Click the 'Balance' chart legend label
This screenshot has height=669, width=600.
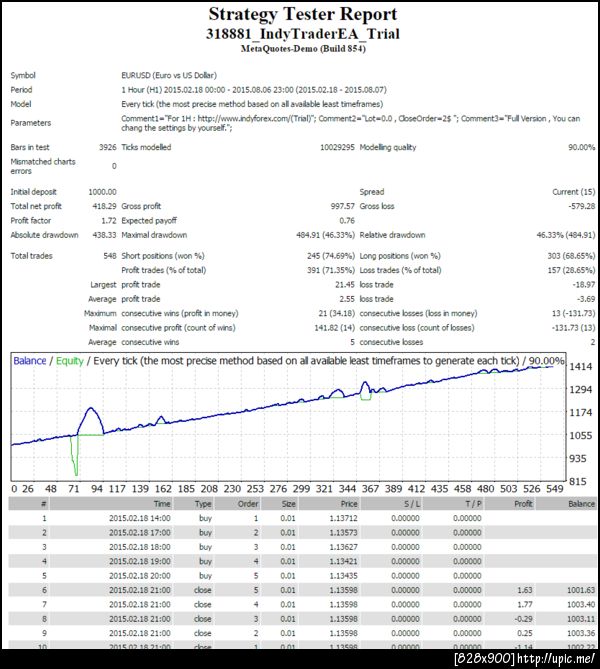(x=29, y=361)
